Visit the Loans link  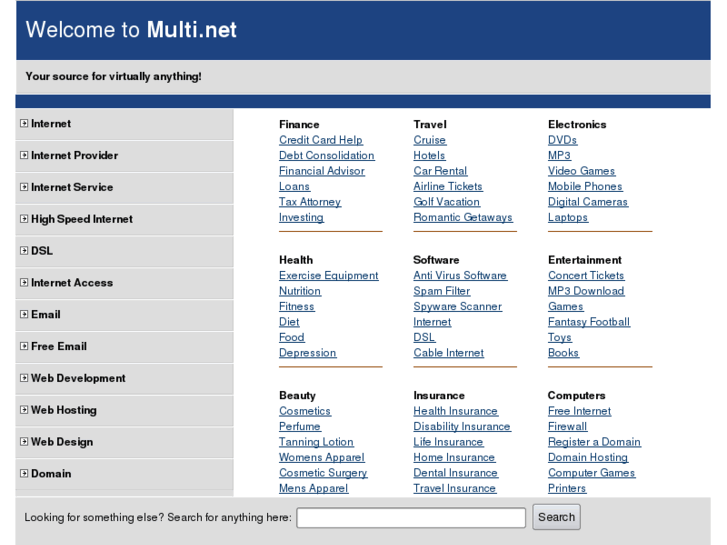pyautogui.click(x=294, y=186)
